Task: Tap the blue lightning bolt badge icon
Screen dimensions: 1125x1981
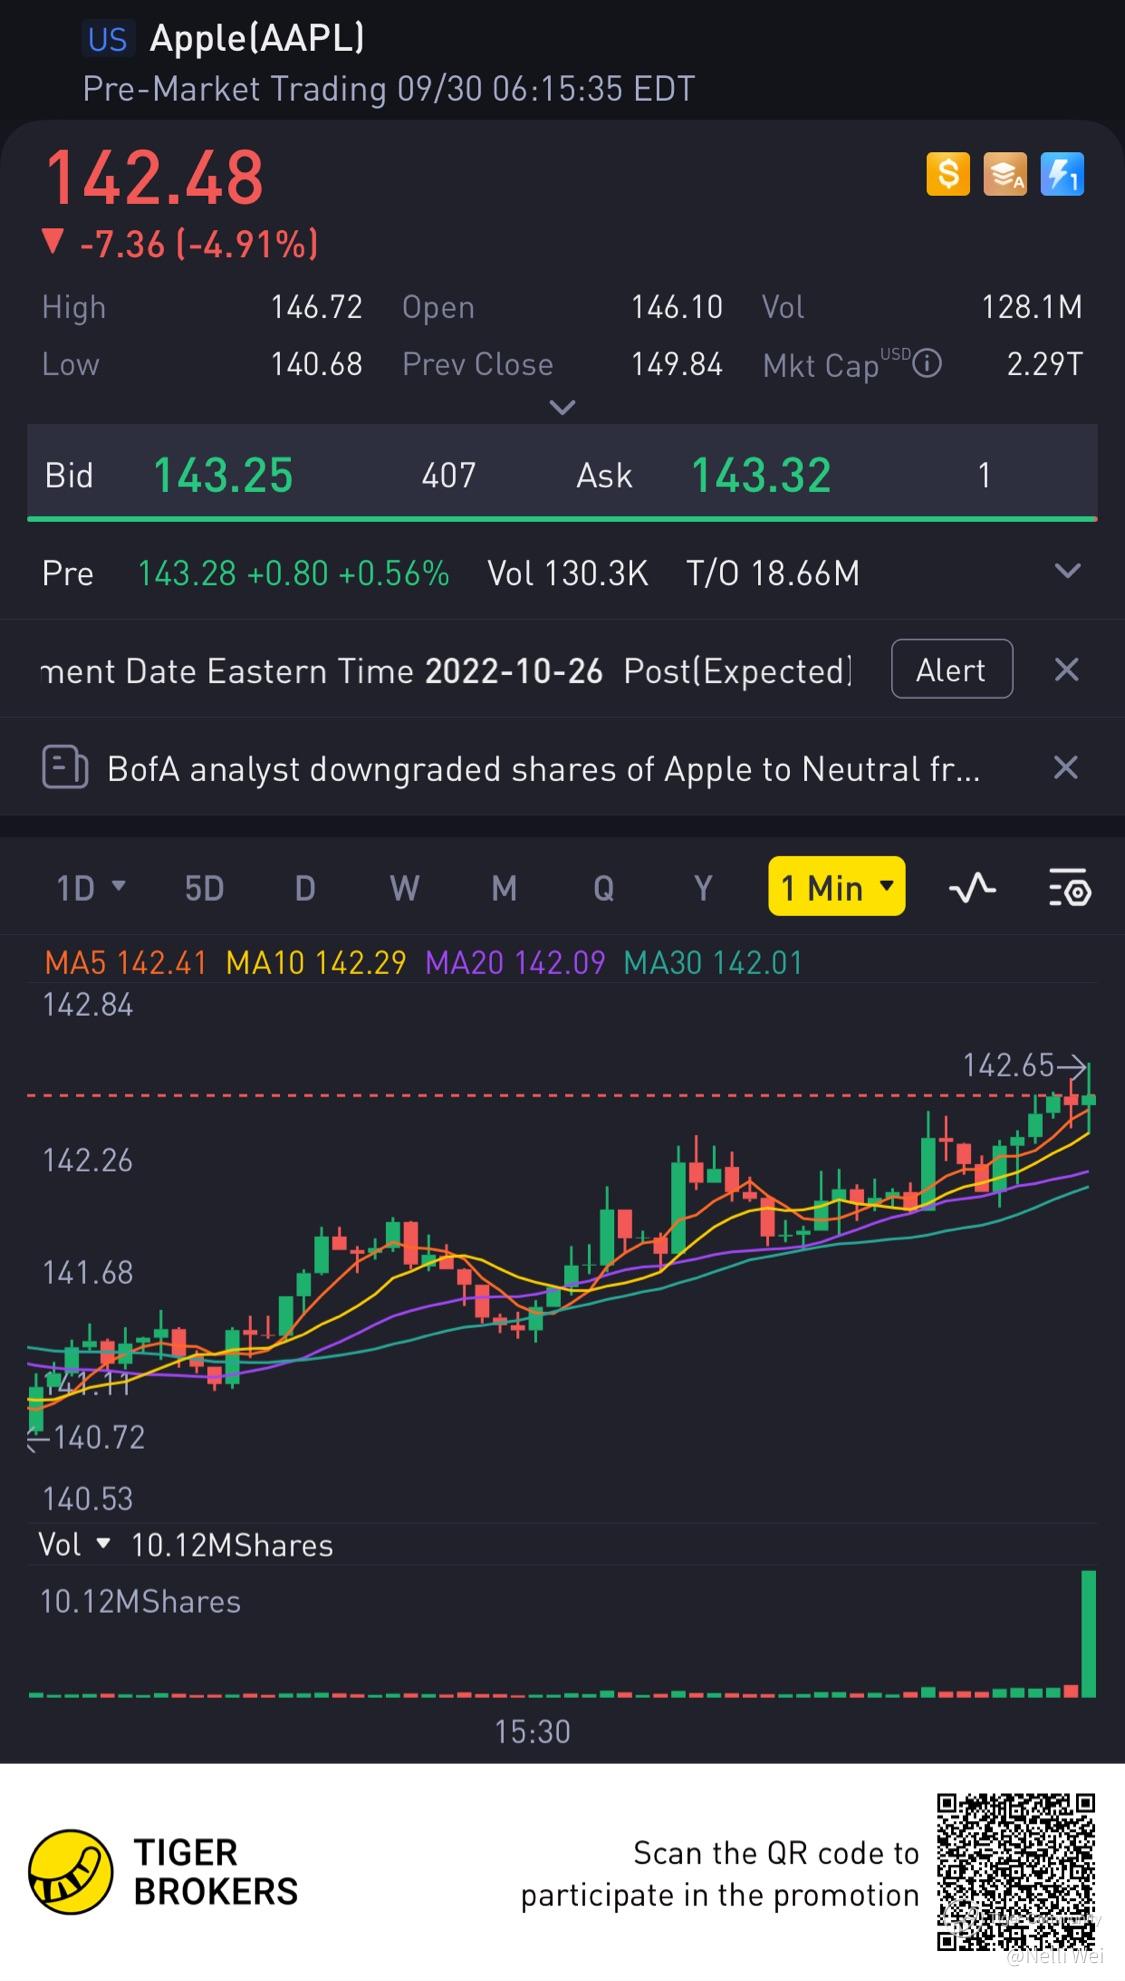Action: (x=1062, y=174)
